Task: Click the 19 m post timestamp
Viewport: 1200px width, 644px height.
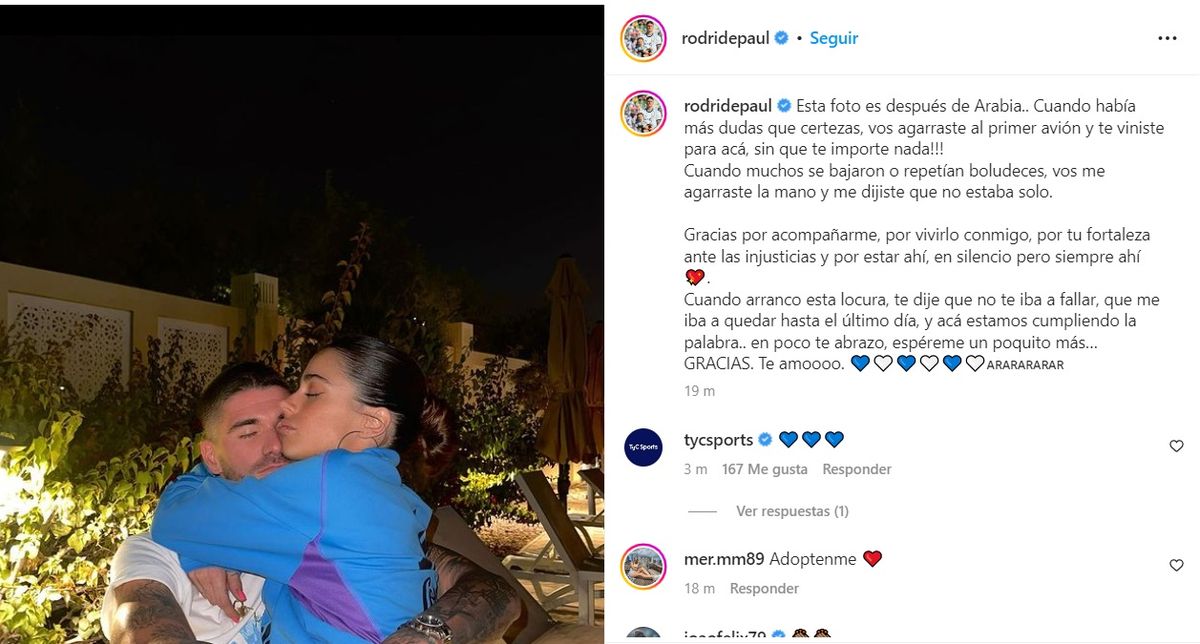Action: click(699, 391)
